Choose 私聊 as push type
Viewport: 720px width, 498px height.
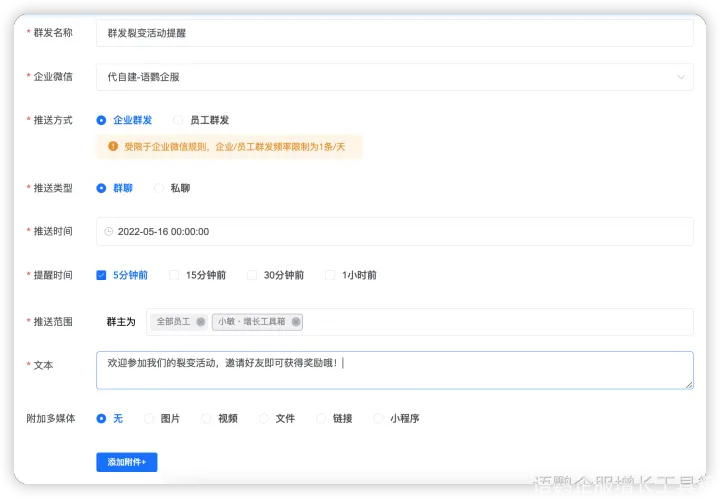click(159, 187)
